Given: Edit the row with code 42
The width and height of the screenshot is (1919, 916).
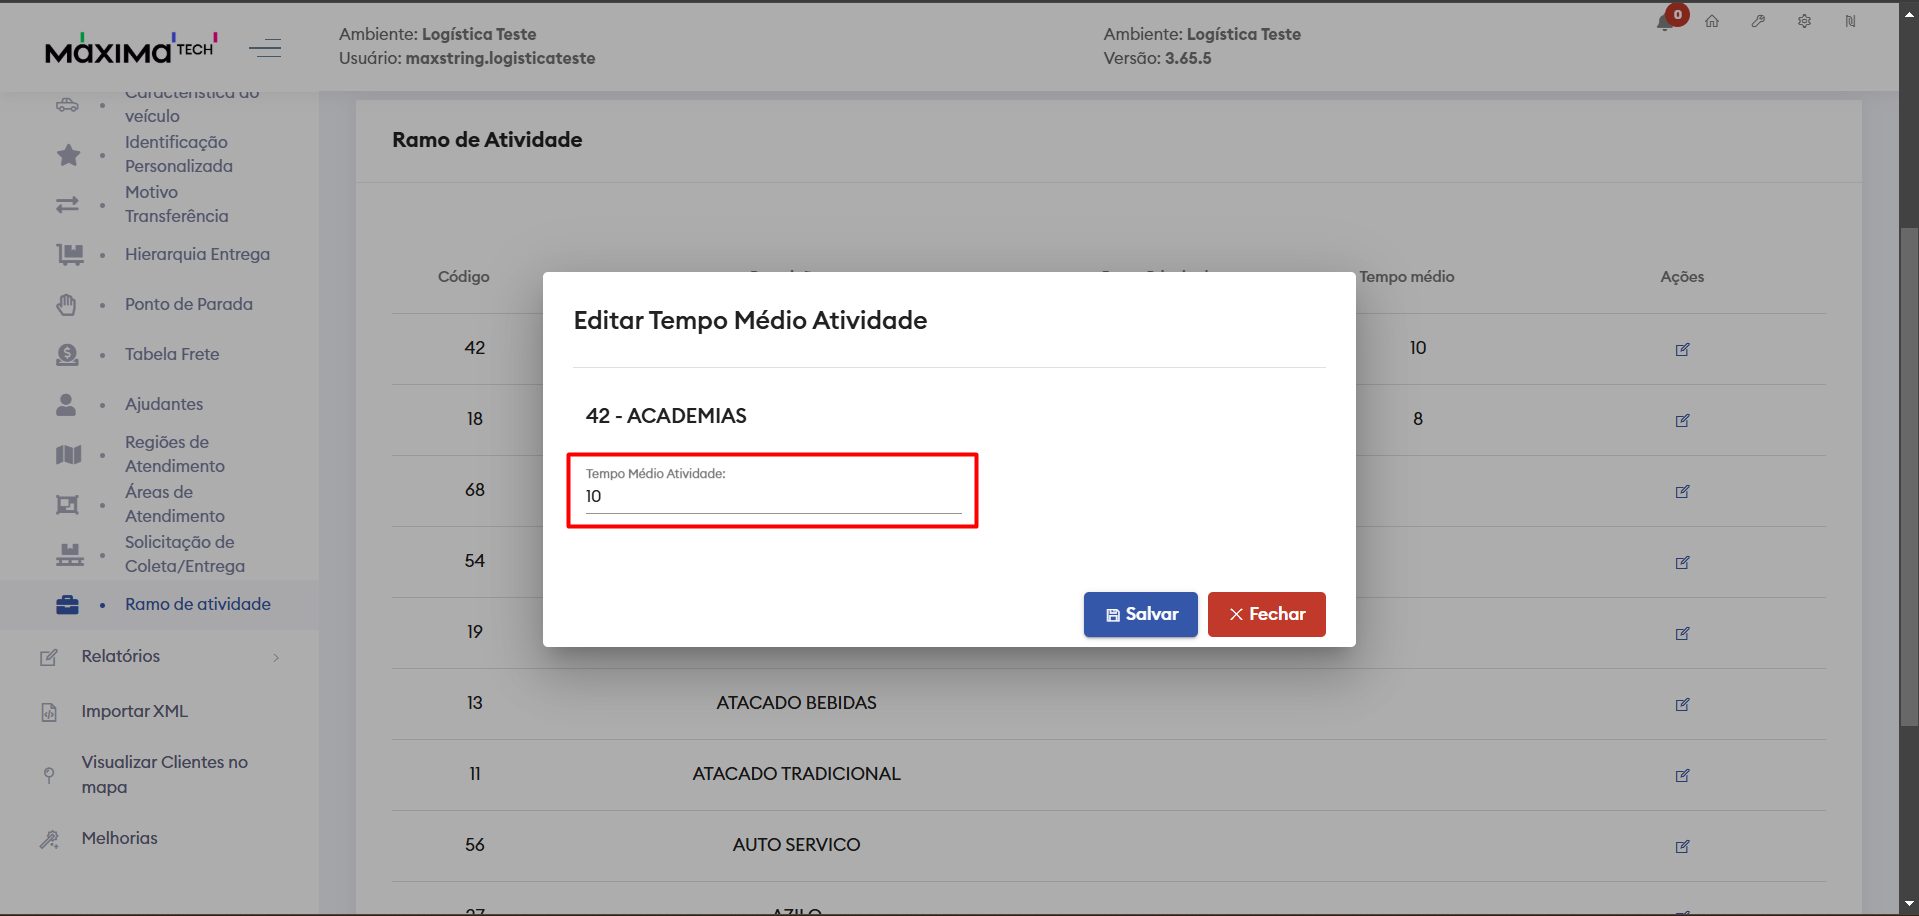Looking at the screenshot, I should [1682, 349].
